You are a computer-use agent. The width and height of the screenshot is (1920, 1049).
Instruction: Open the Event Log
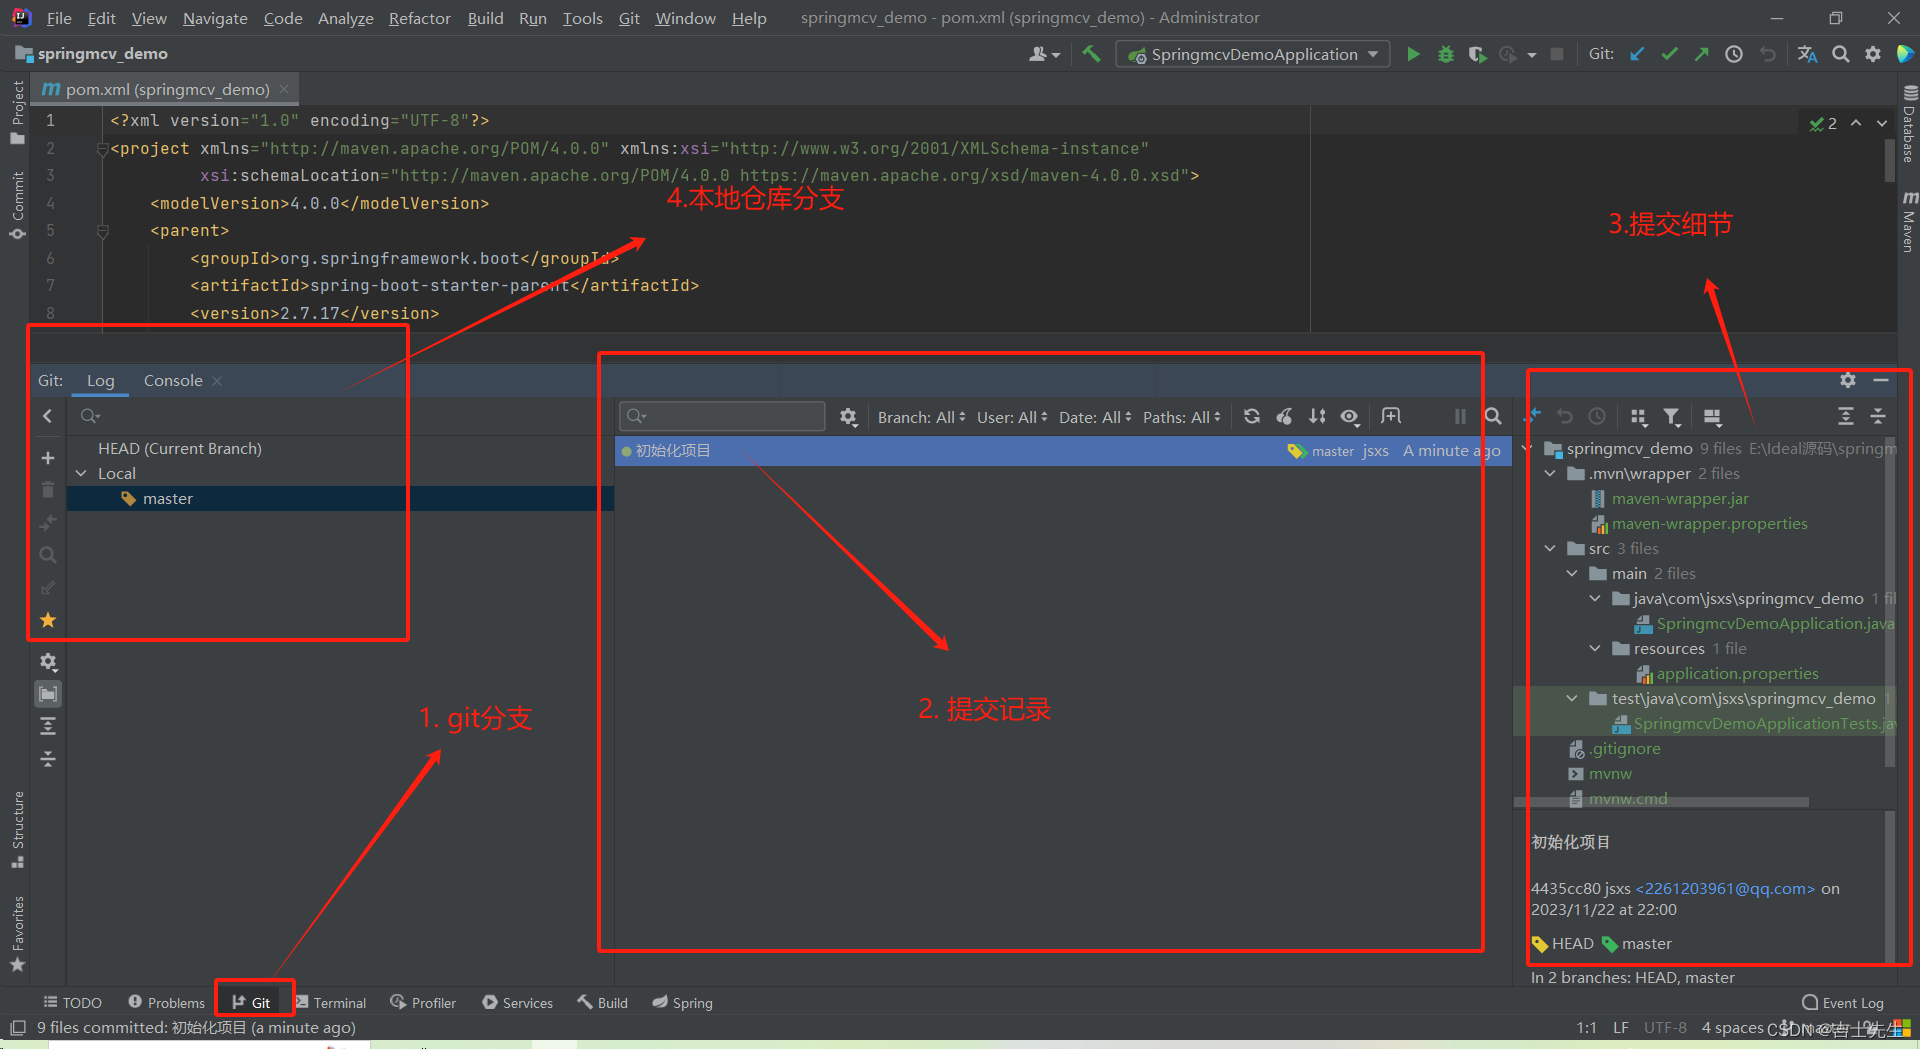click(x=1843, y=1002)
